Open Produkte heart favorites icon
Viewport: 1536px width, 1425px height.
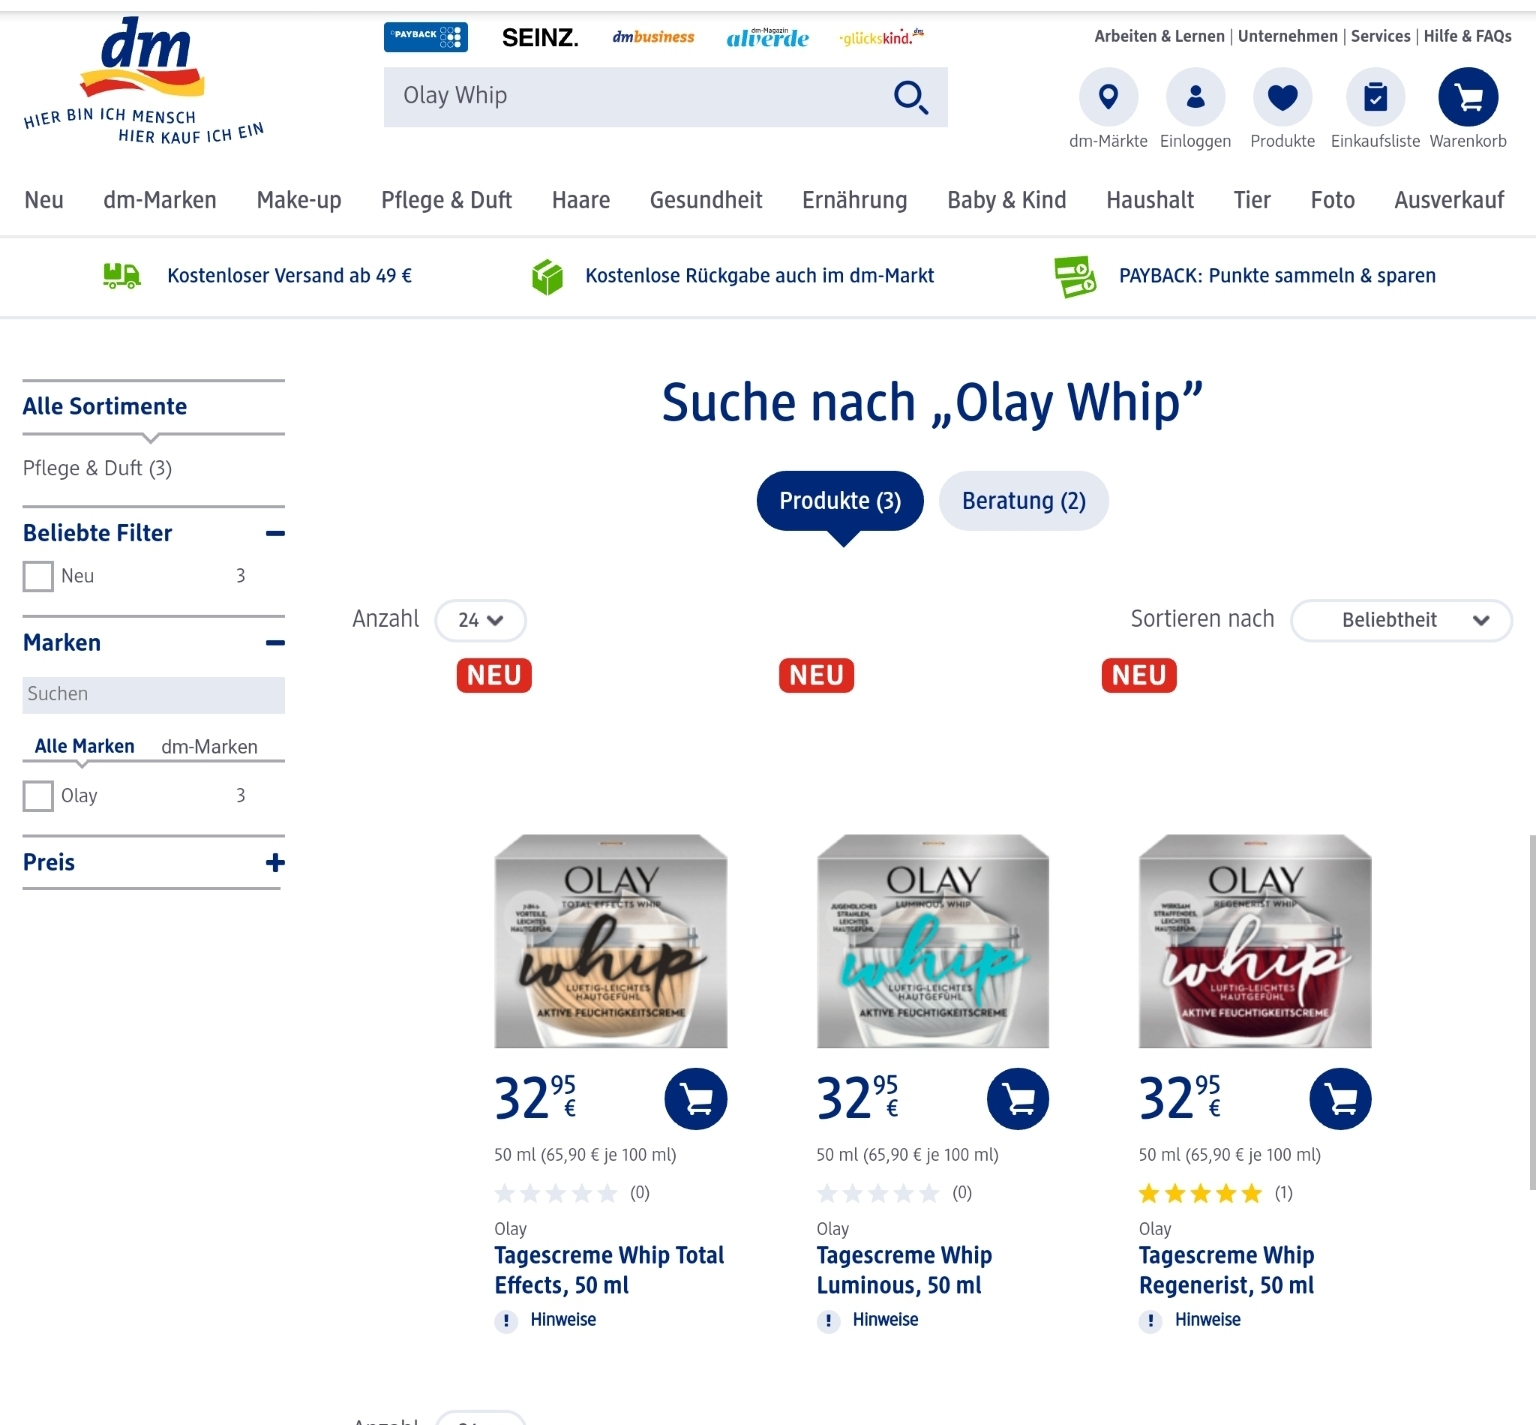1282,97
